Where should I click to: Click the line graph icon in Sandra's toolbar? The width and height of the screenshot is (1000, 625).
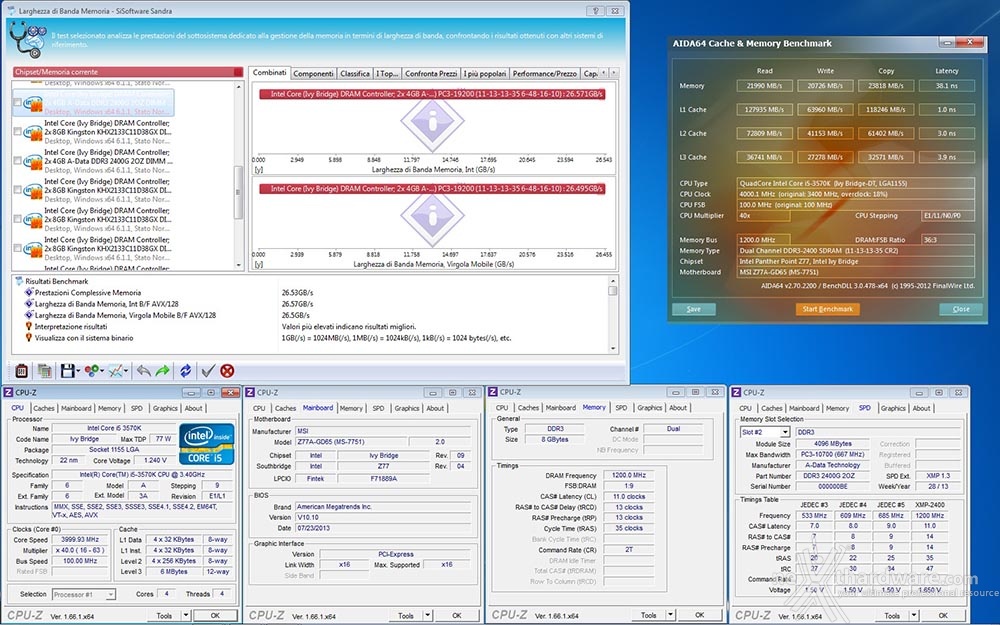pos(115,371)
